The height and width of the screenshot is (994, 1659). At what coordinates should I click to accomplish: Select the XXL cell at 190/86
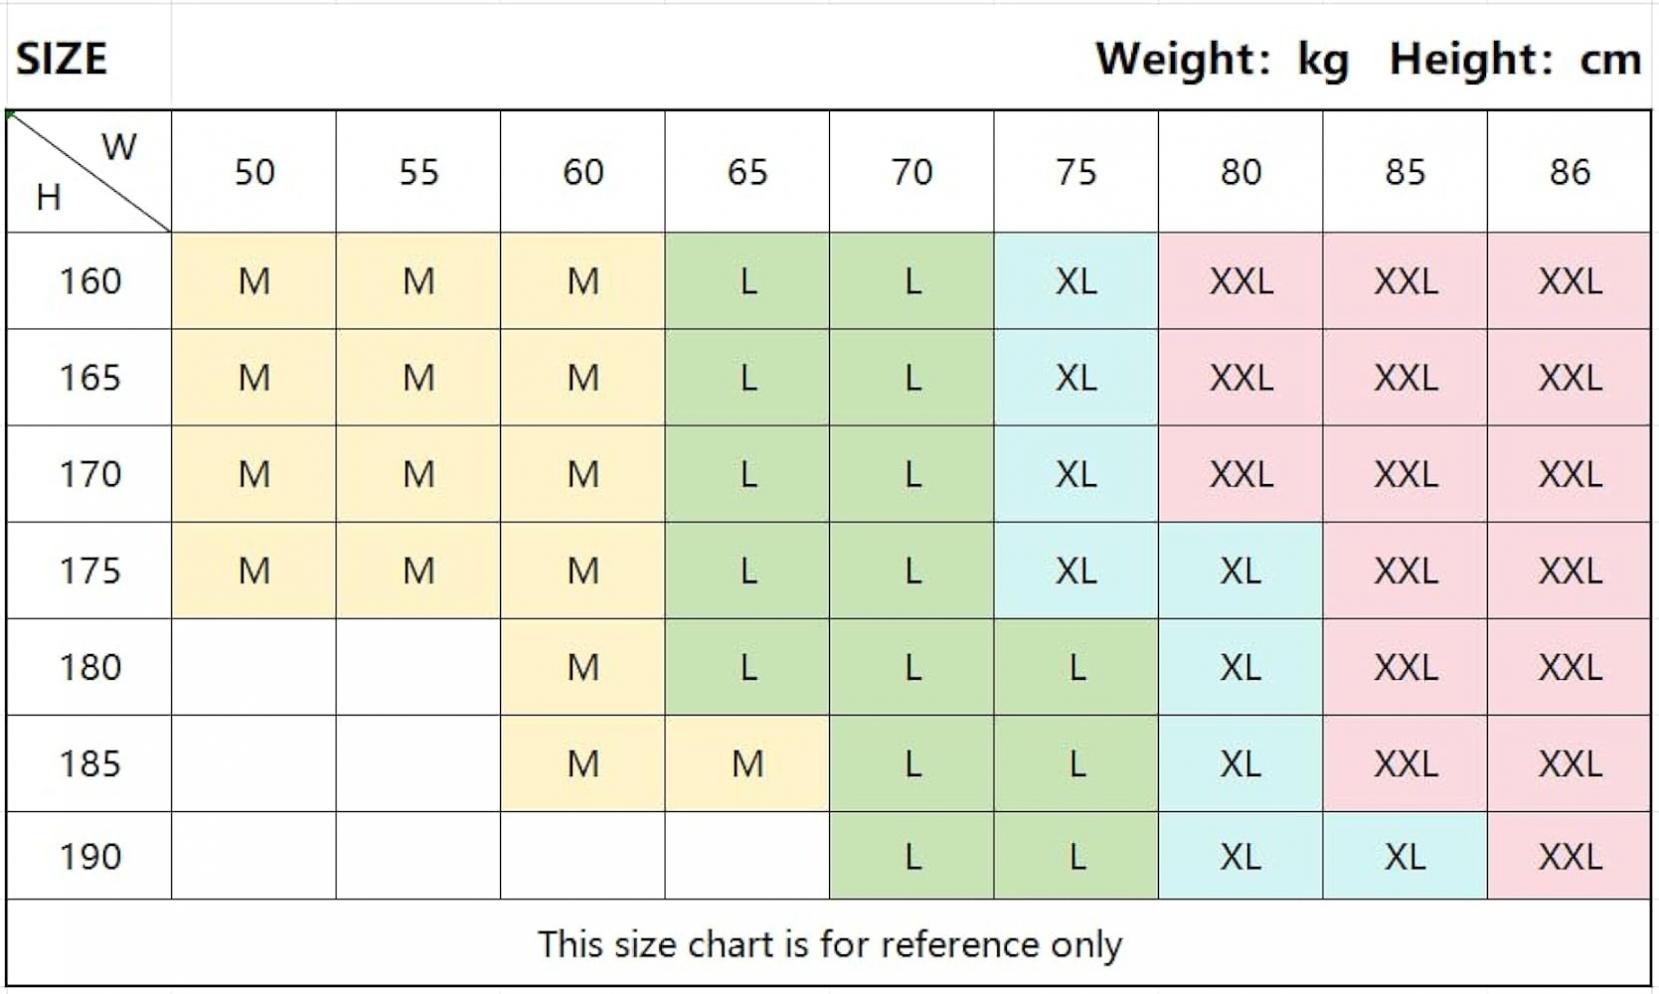(x=1569, y=856)
